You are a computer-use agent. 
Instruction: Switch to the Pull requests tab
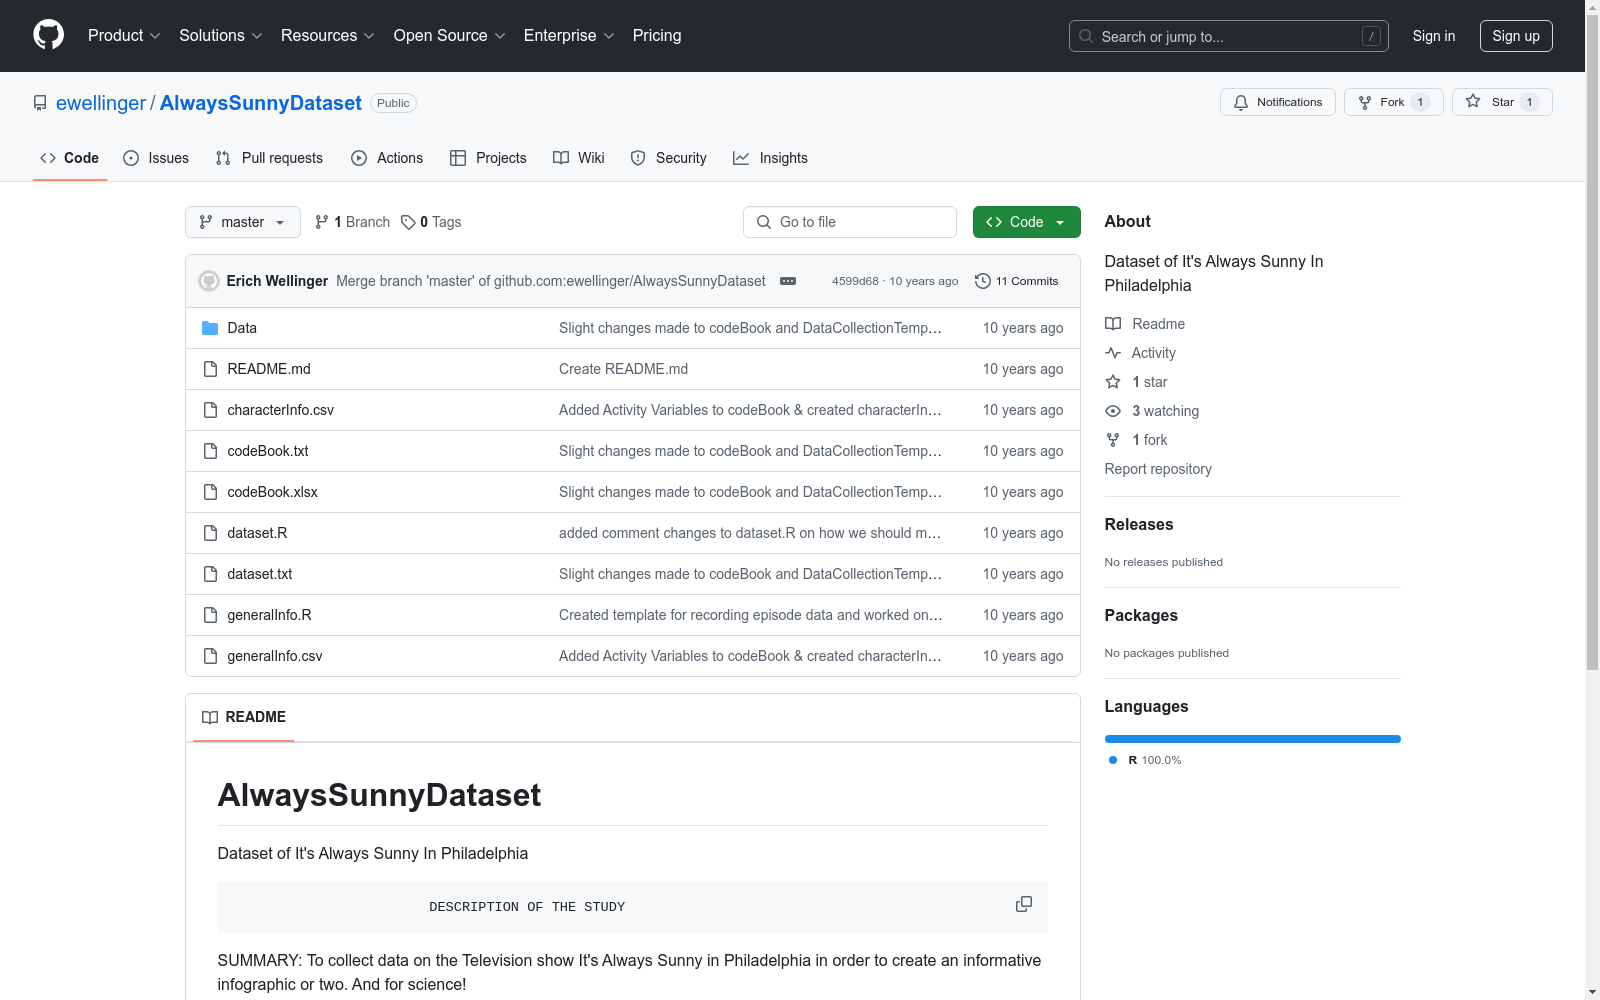(269, 158)
